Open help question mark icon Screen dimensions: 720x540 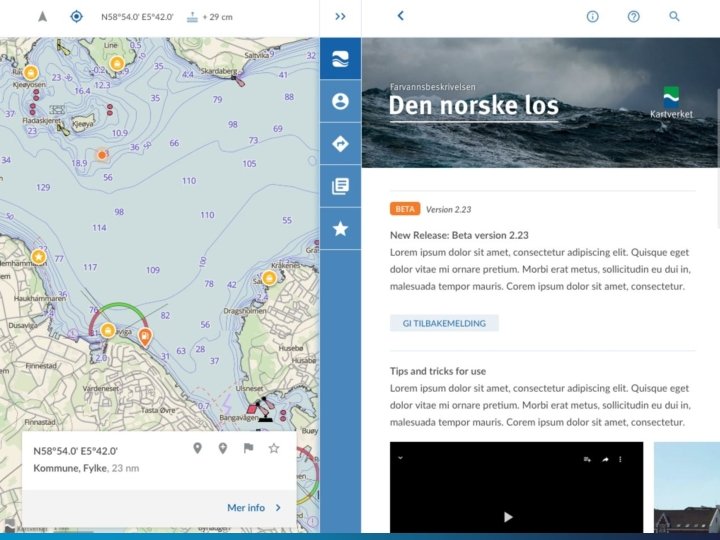pyautogui.click(x=633, y=17)
